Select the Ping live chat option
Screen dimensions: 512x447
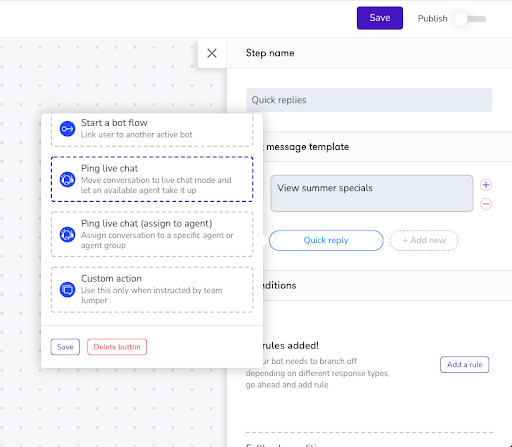point(152,179)
